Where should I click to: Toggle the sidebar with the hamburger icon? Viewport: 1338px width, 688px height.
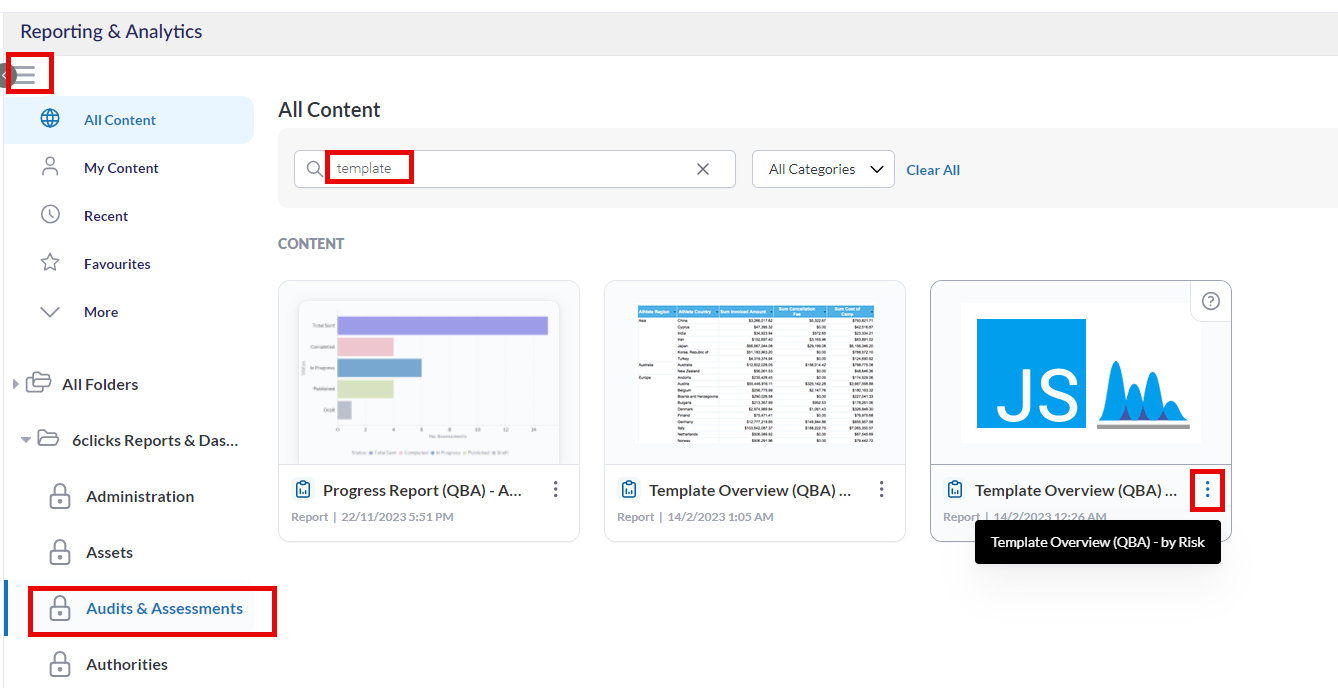pos(30,73)
